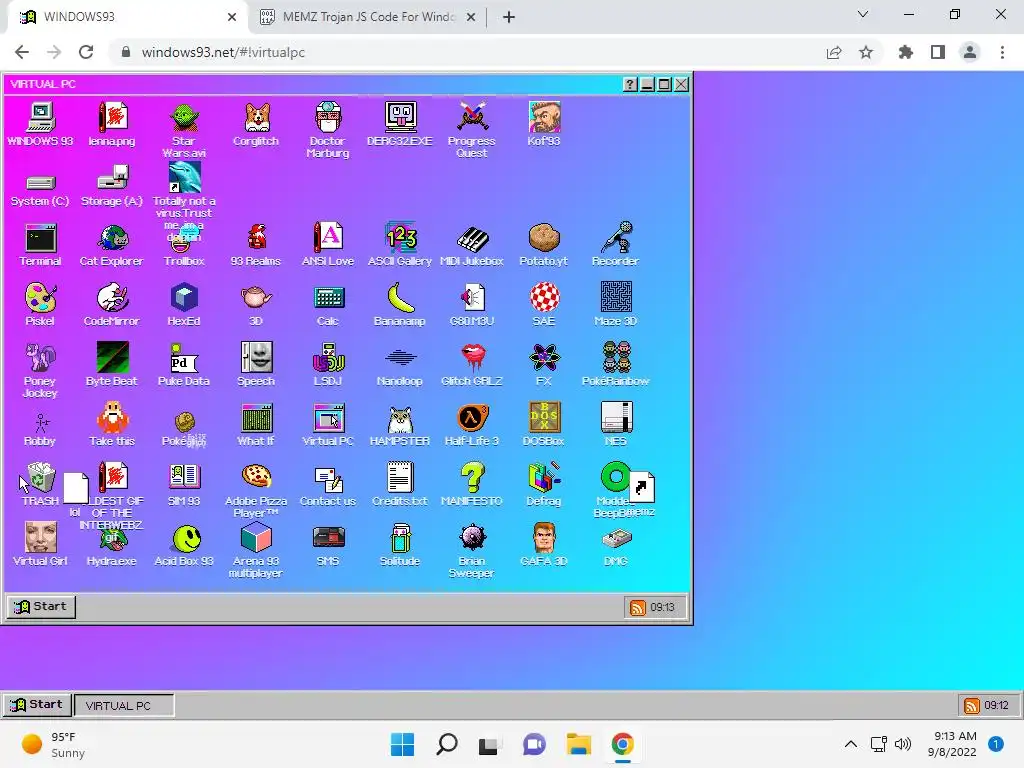Open the System (C:) drive
Screen dimensions: 1024x768
(40, 183)
